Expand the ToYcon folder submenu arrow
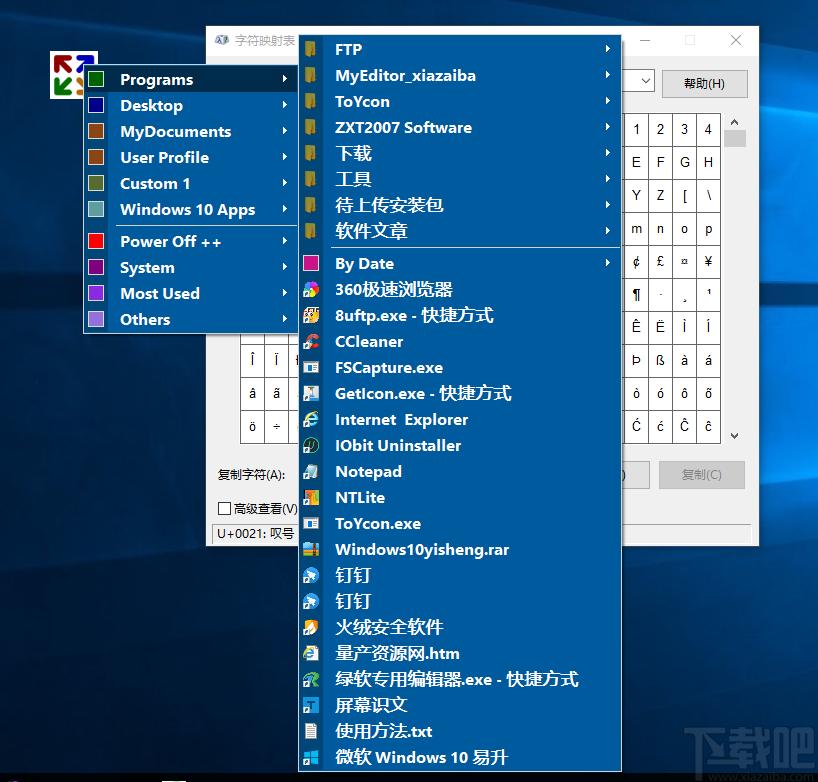 (x=608, y=101)
